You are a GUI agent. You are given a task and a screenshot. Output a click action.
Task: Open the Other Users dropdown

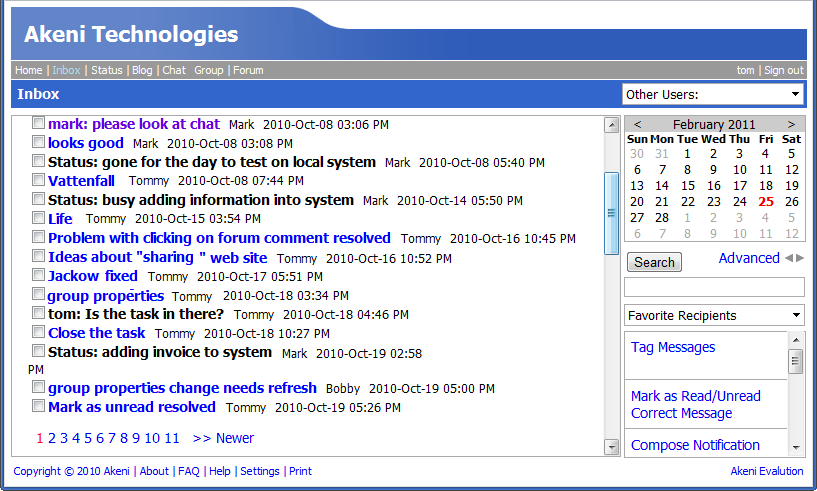tap(713, 94)
